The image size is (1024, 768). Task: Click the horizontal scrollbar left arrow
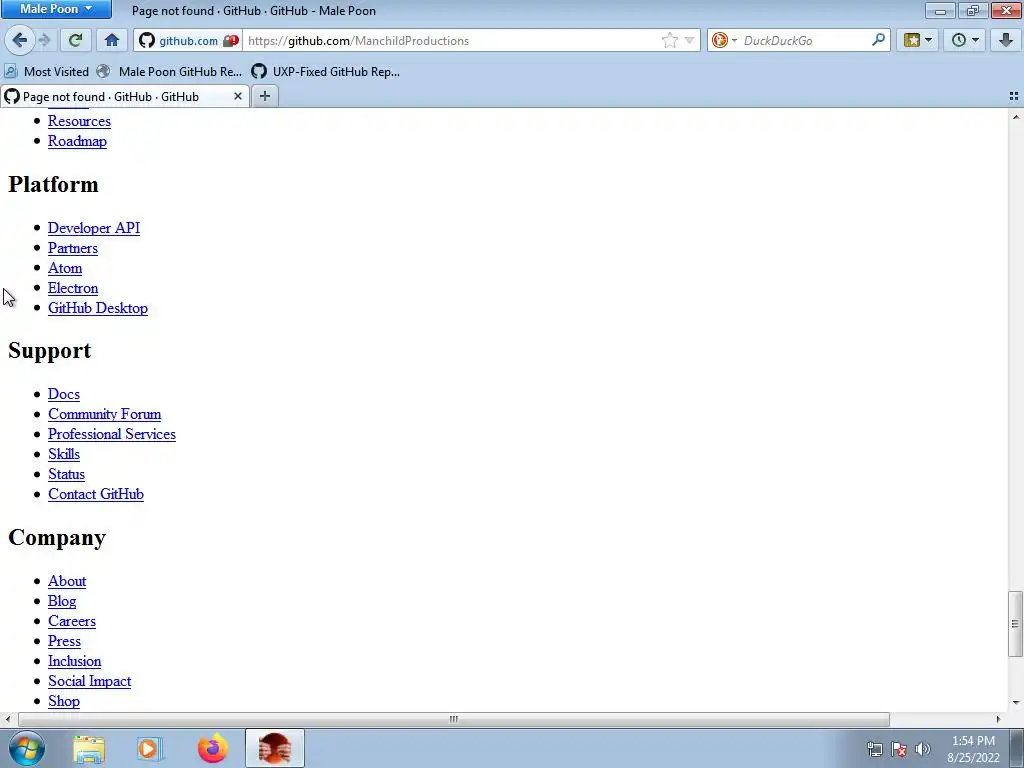pyautogui.click(x=7, y=719)
